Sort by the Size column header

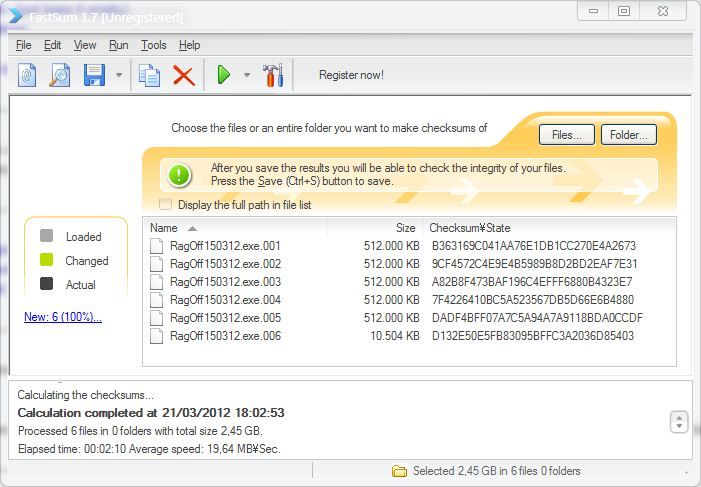click(405, 228)
